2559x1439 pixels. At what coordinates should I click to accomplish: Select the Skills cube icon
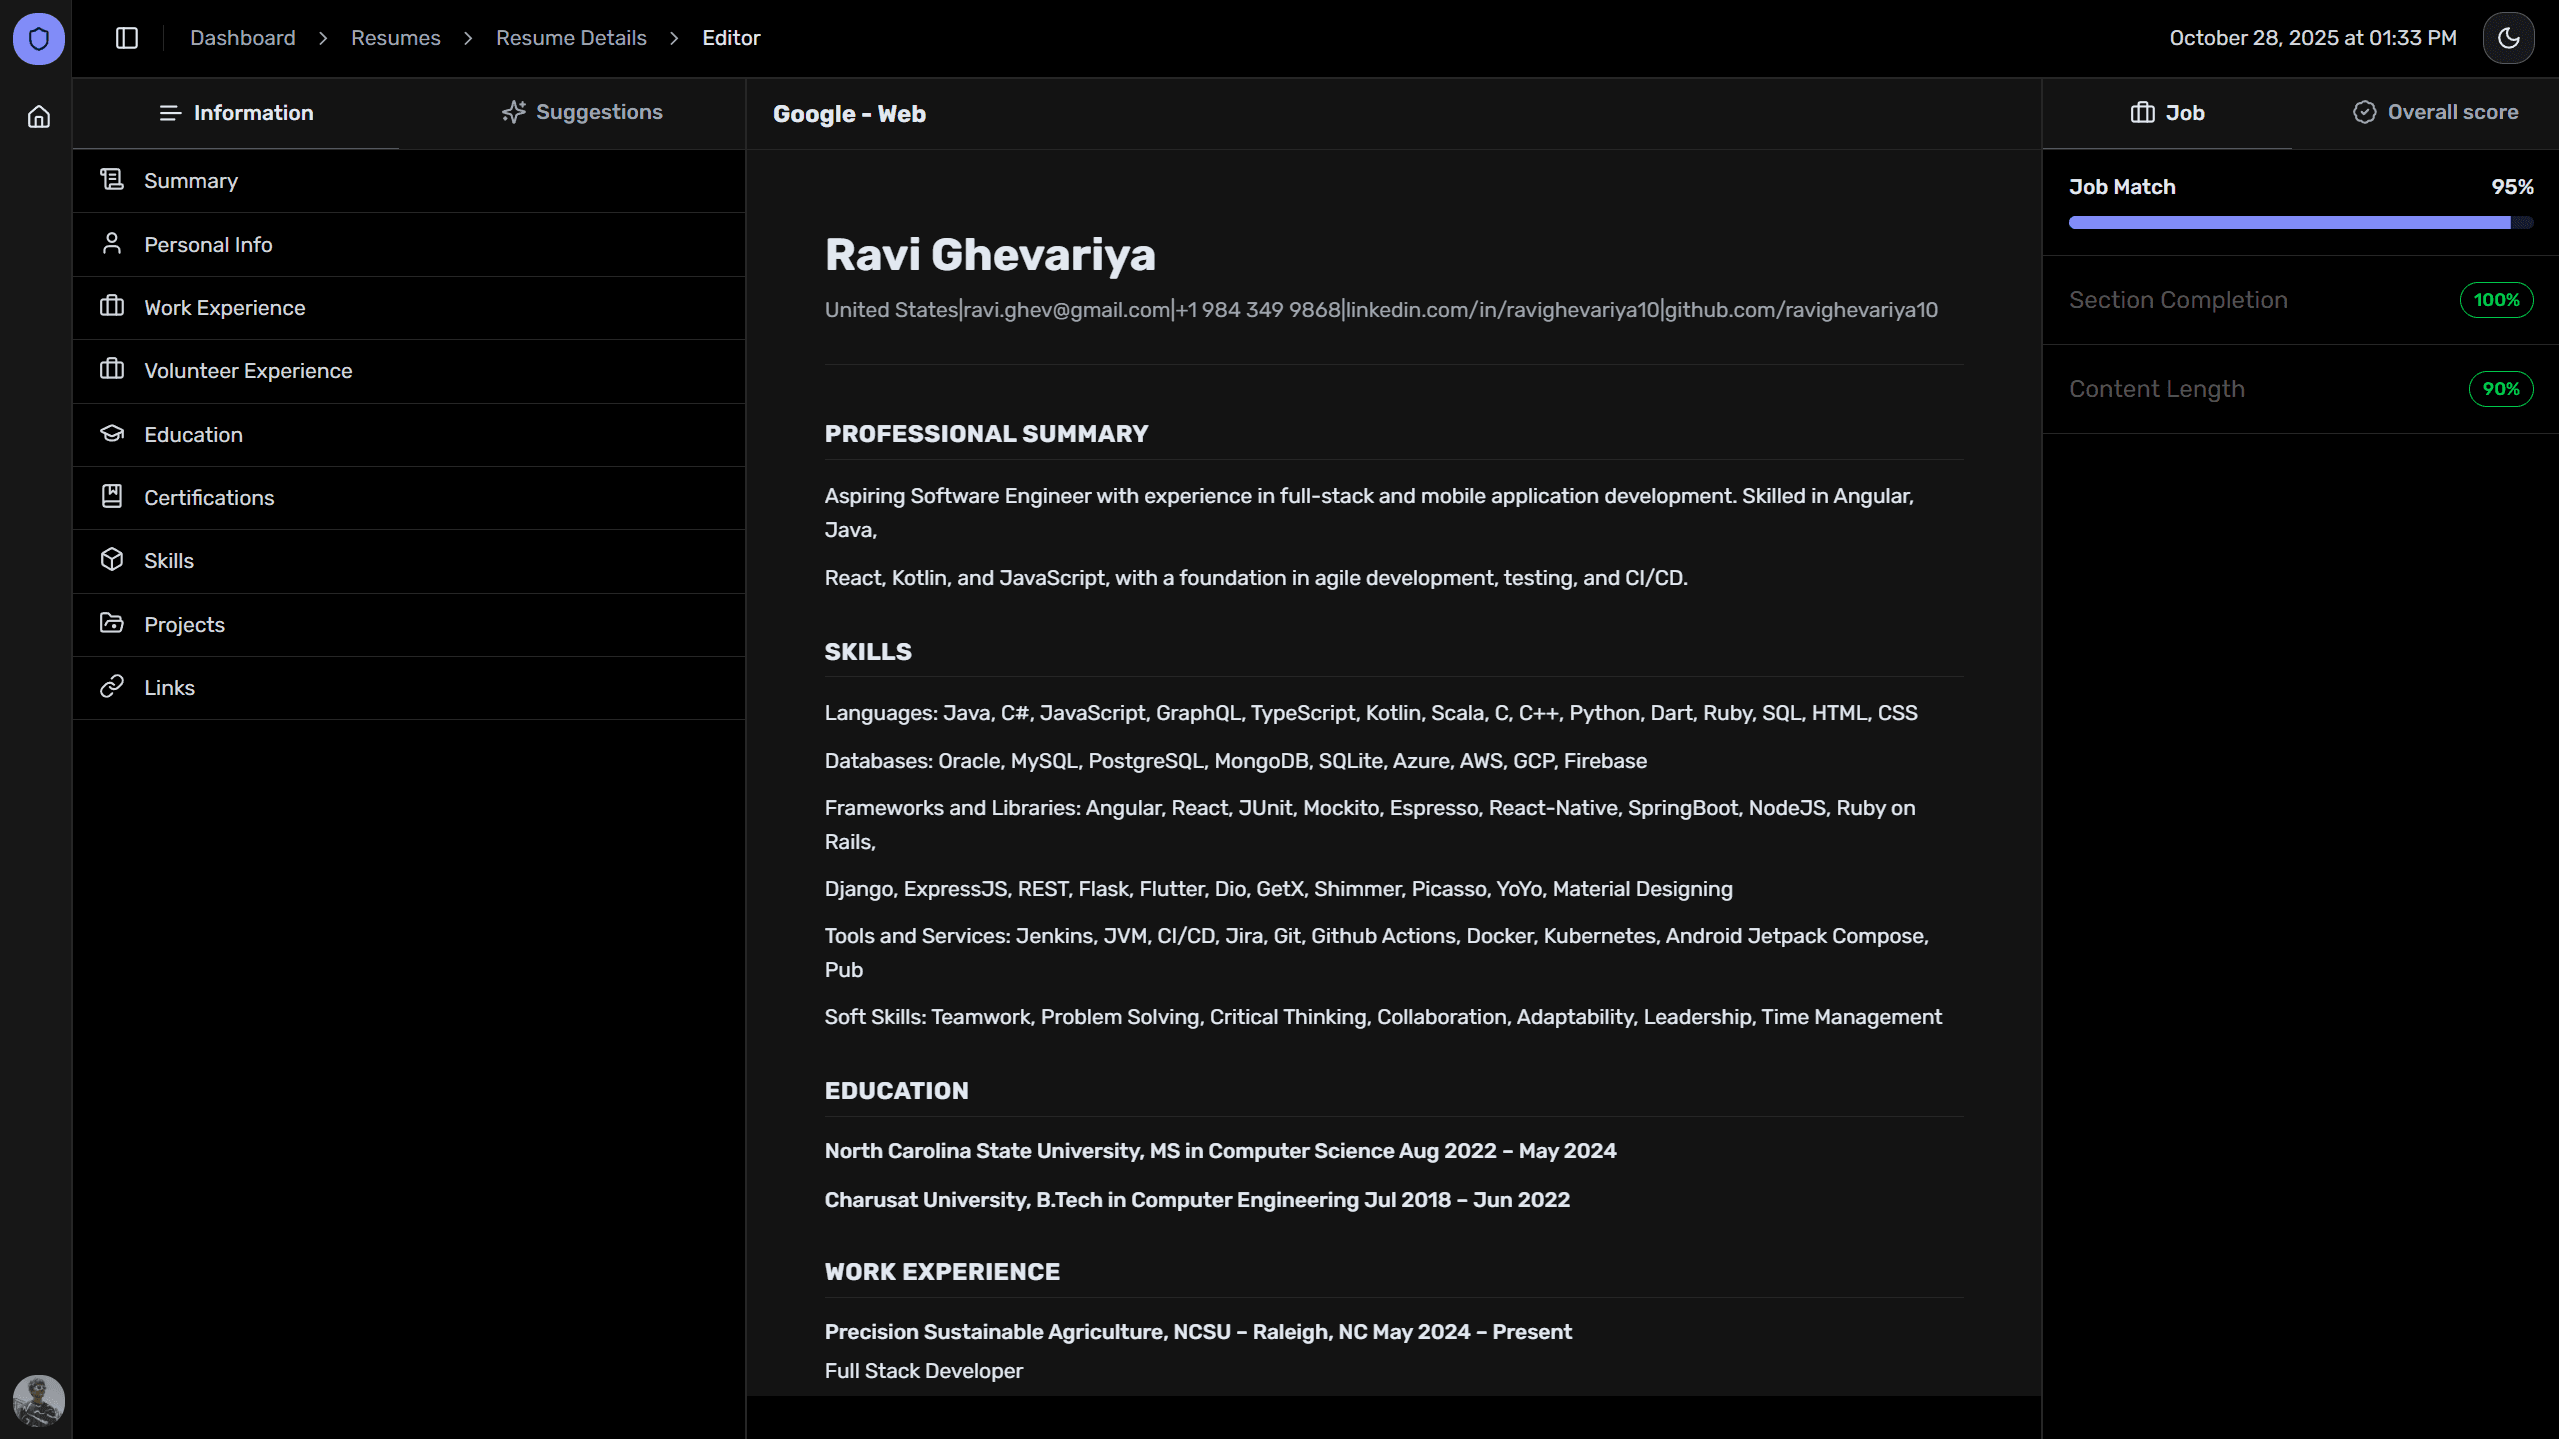111,559
